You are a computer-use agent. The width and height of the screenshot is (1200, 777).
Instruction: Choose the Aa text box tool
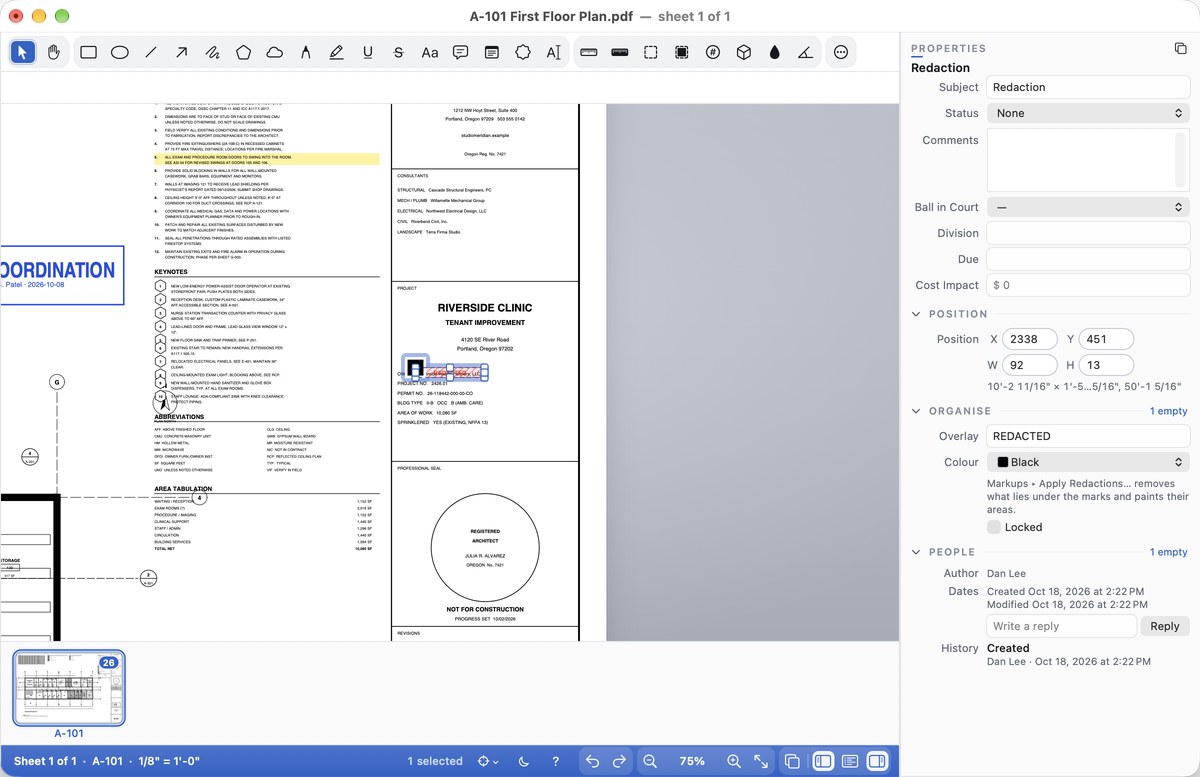(x=430, y=52)
